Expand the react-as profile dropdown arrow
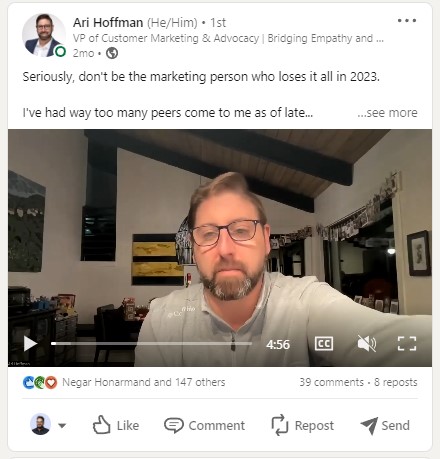 [x=62, y=425]
